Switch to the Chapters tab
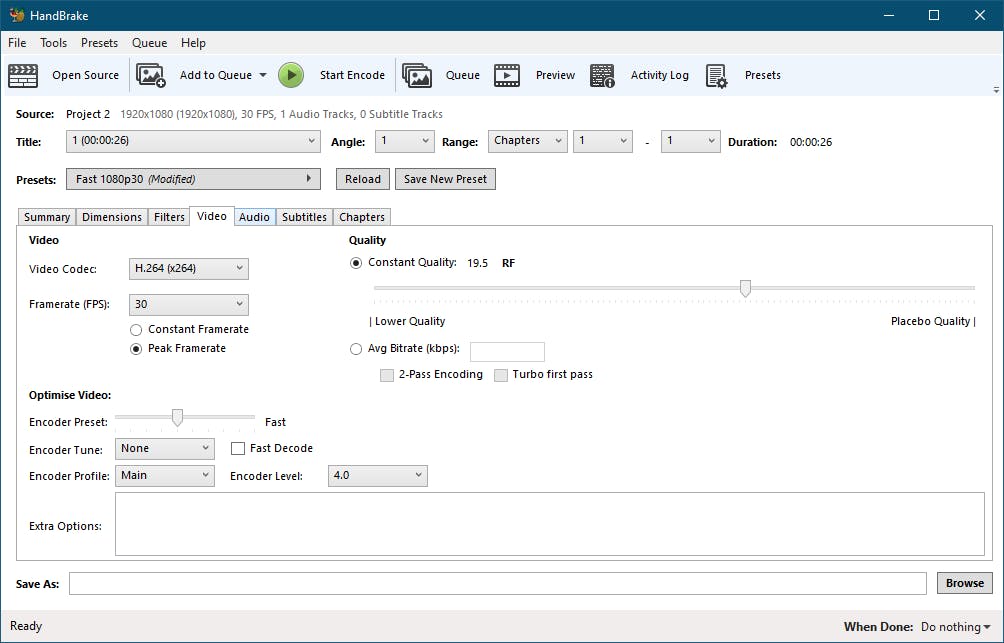1004x643 pixels. coord(362,217)
